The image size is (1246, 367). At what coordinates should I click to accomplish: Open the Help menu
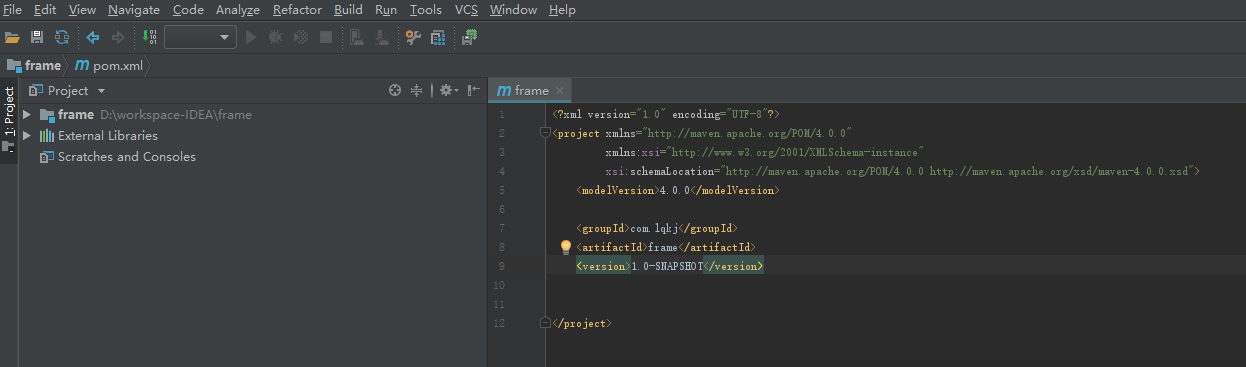tap(562, 10)
